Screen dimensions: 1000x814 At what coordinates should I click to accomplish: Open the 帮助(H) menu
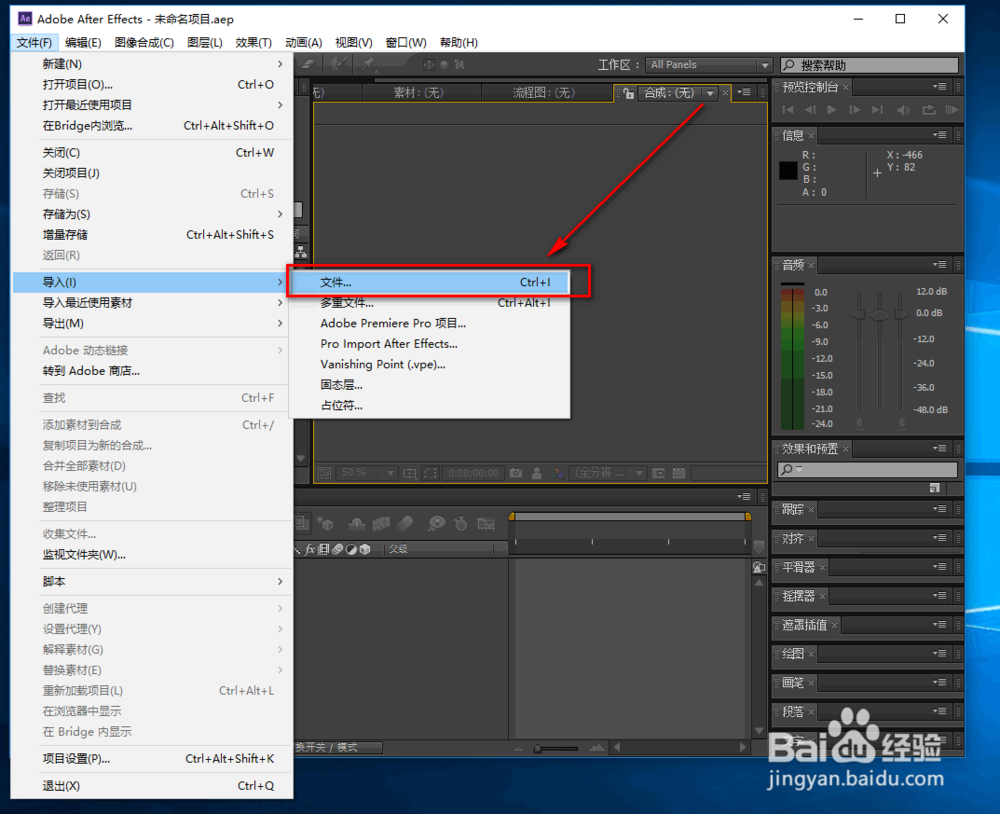(x=459, y=43)
